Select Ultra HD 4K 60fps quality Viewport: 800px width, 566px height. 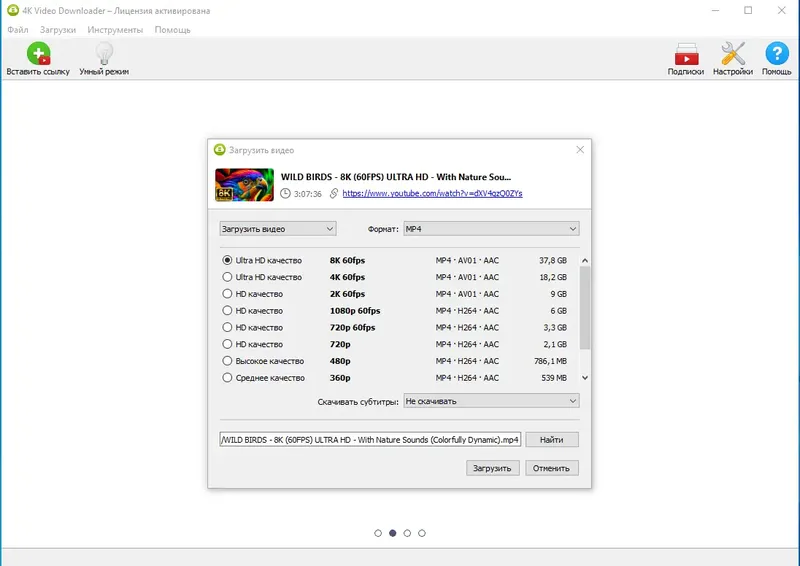click(x=227, y=277)
